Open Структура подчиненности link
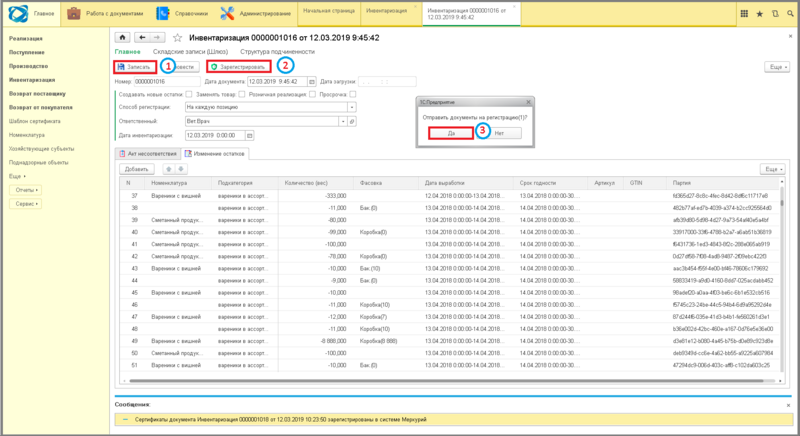 (278, 52)
